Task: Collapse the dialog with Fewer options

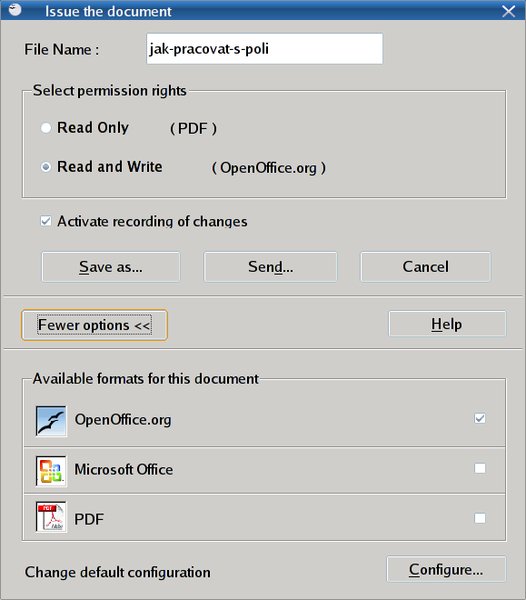Action: (x=94, y=325)
